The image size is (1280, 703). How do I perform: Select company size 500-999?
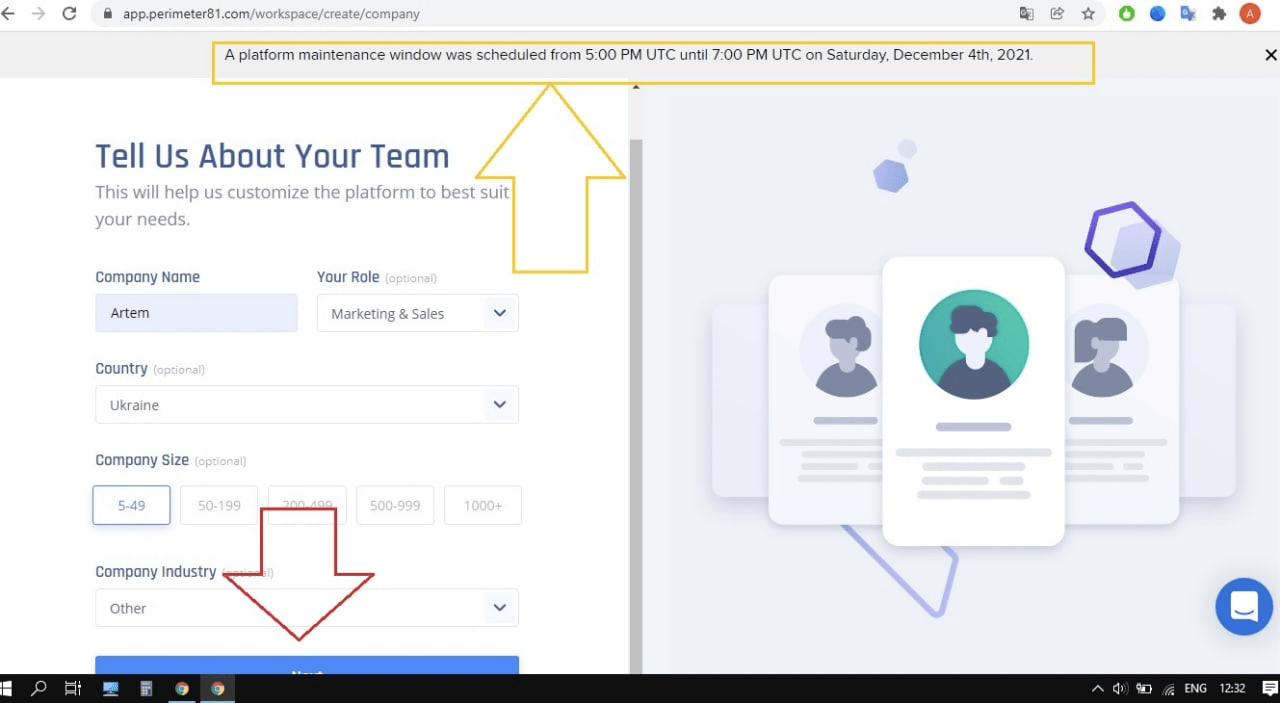click(x=395, y=505)
